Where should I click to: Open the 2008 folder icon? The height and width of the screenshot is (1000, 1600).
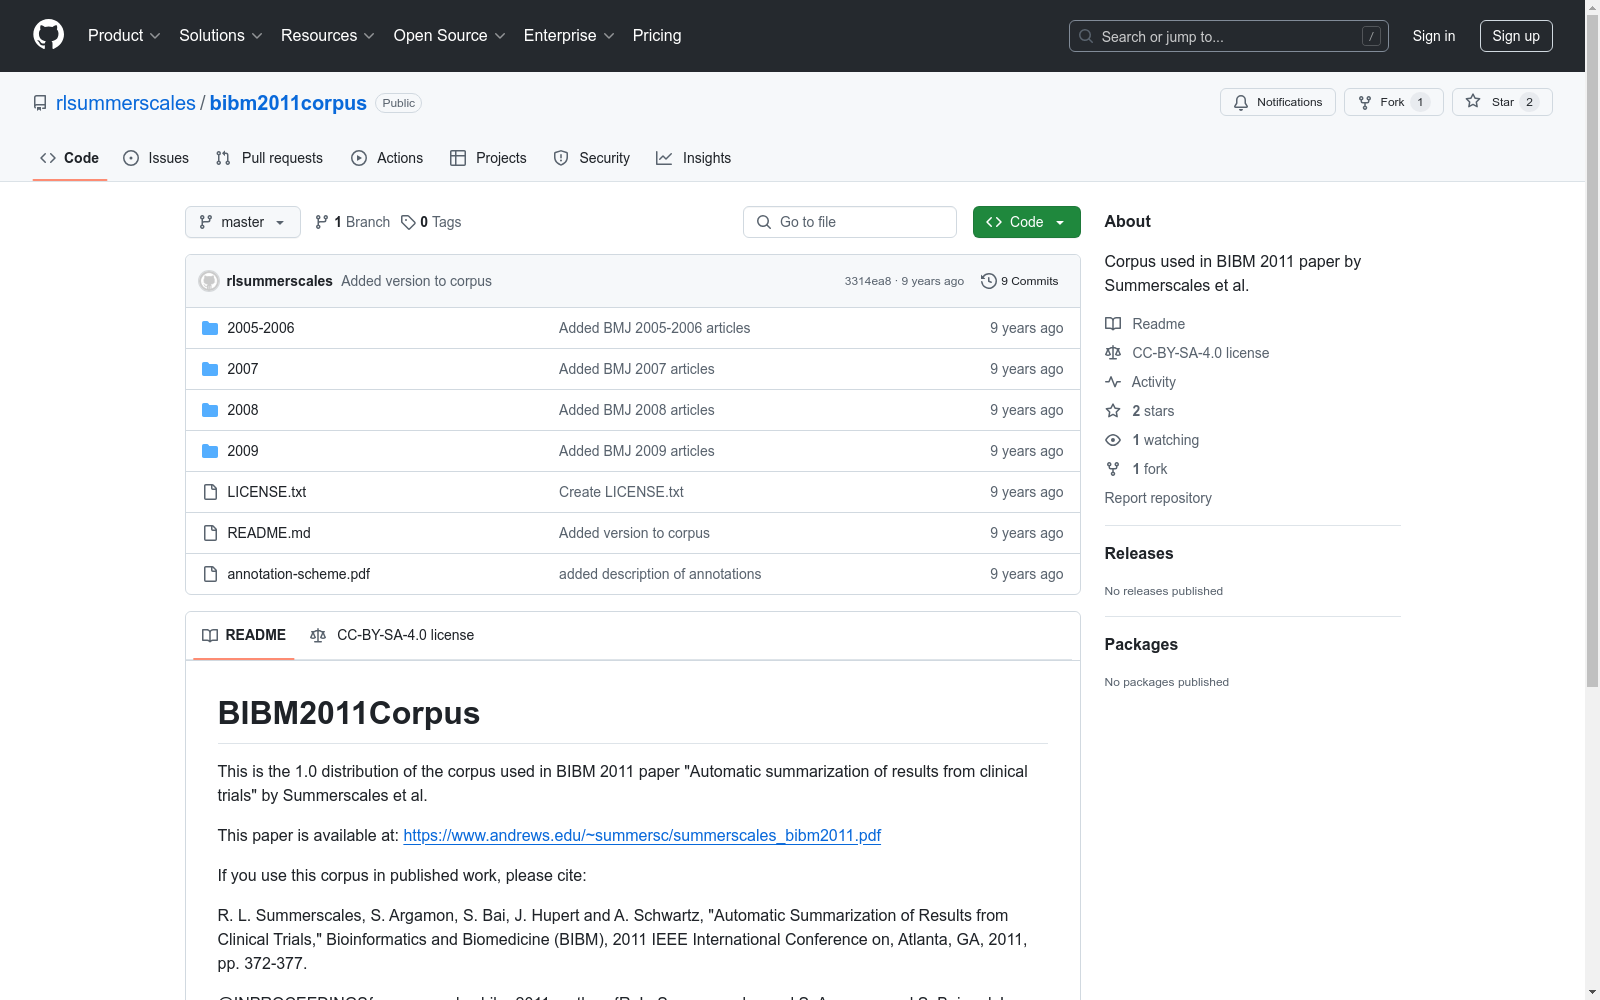(210, 410)
